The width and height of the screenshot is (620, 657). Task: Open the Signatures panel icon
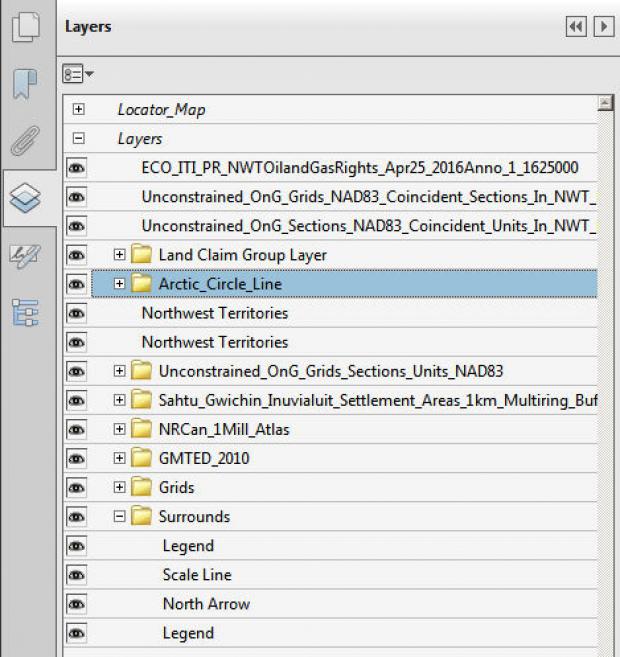coord(25,255)
